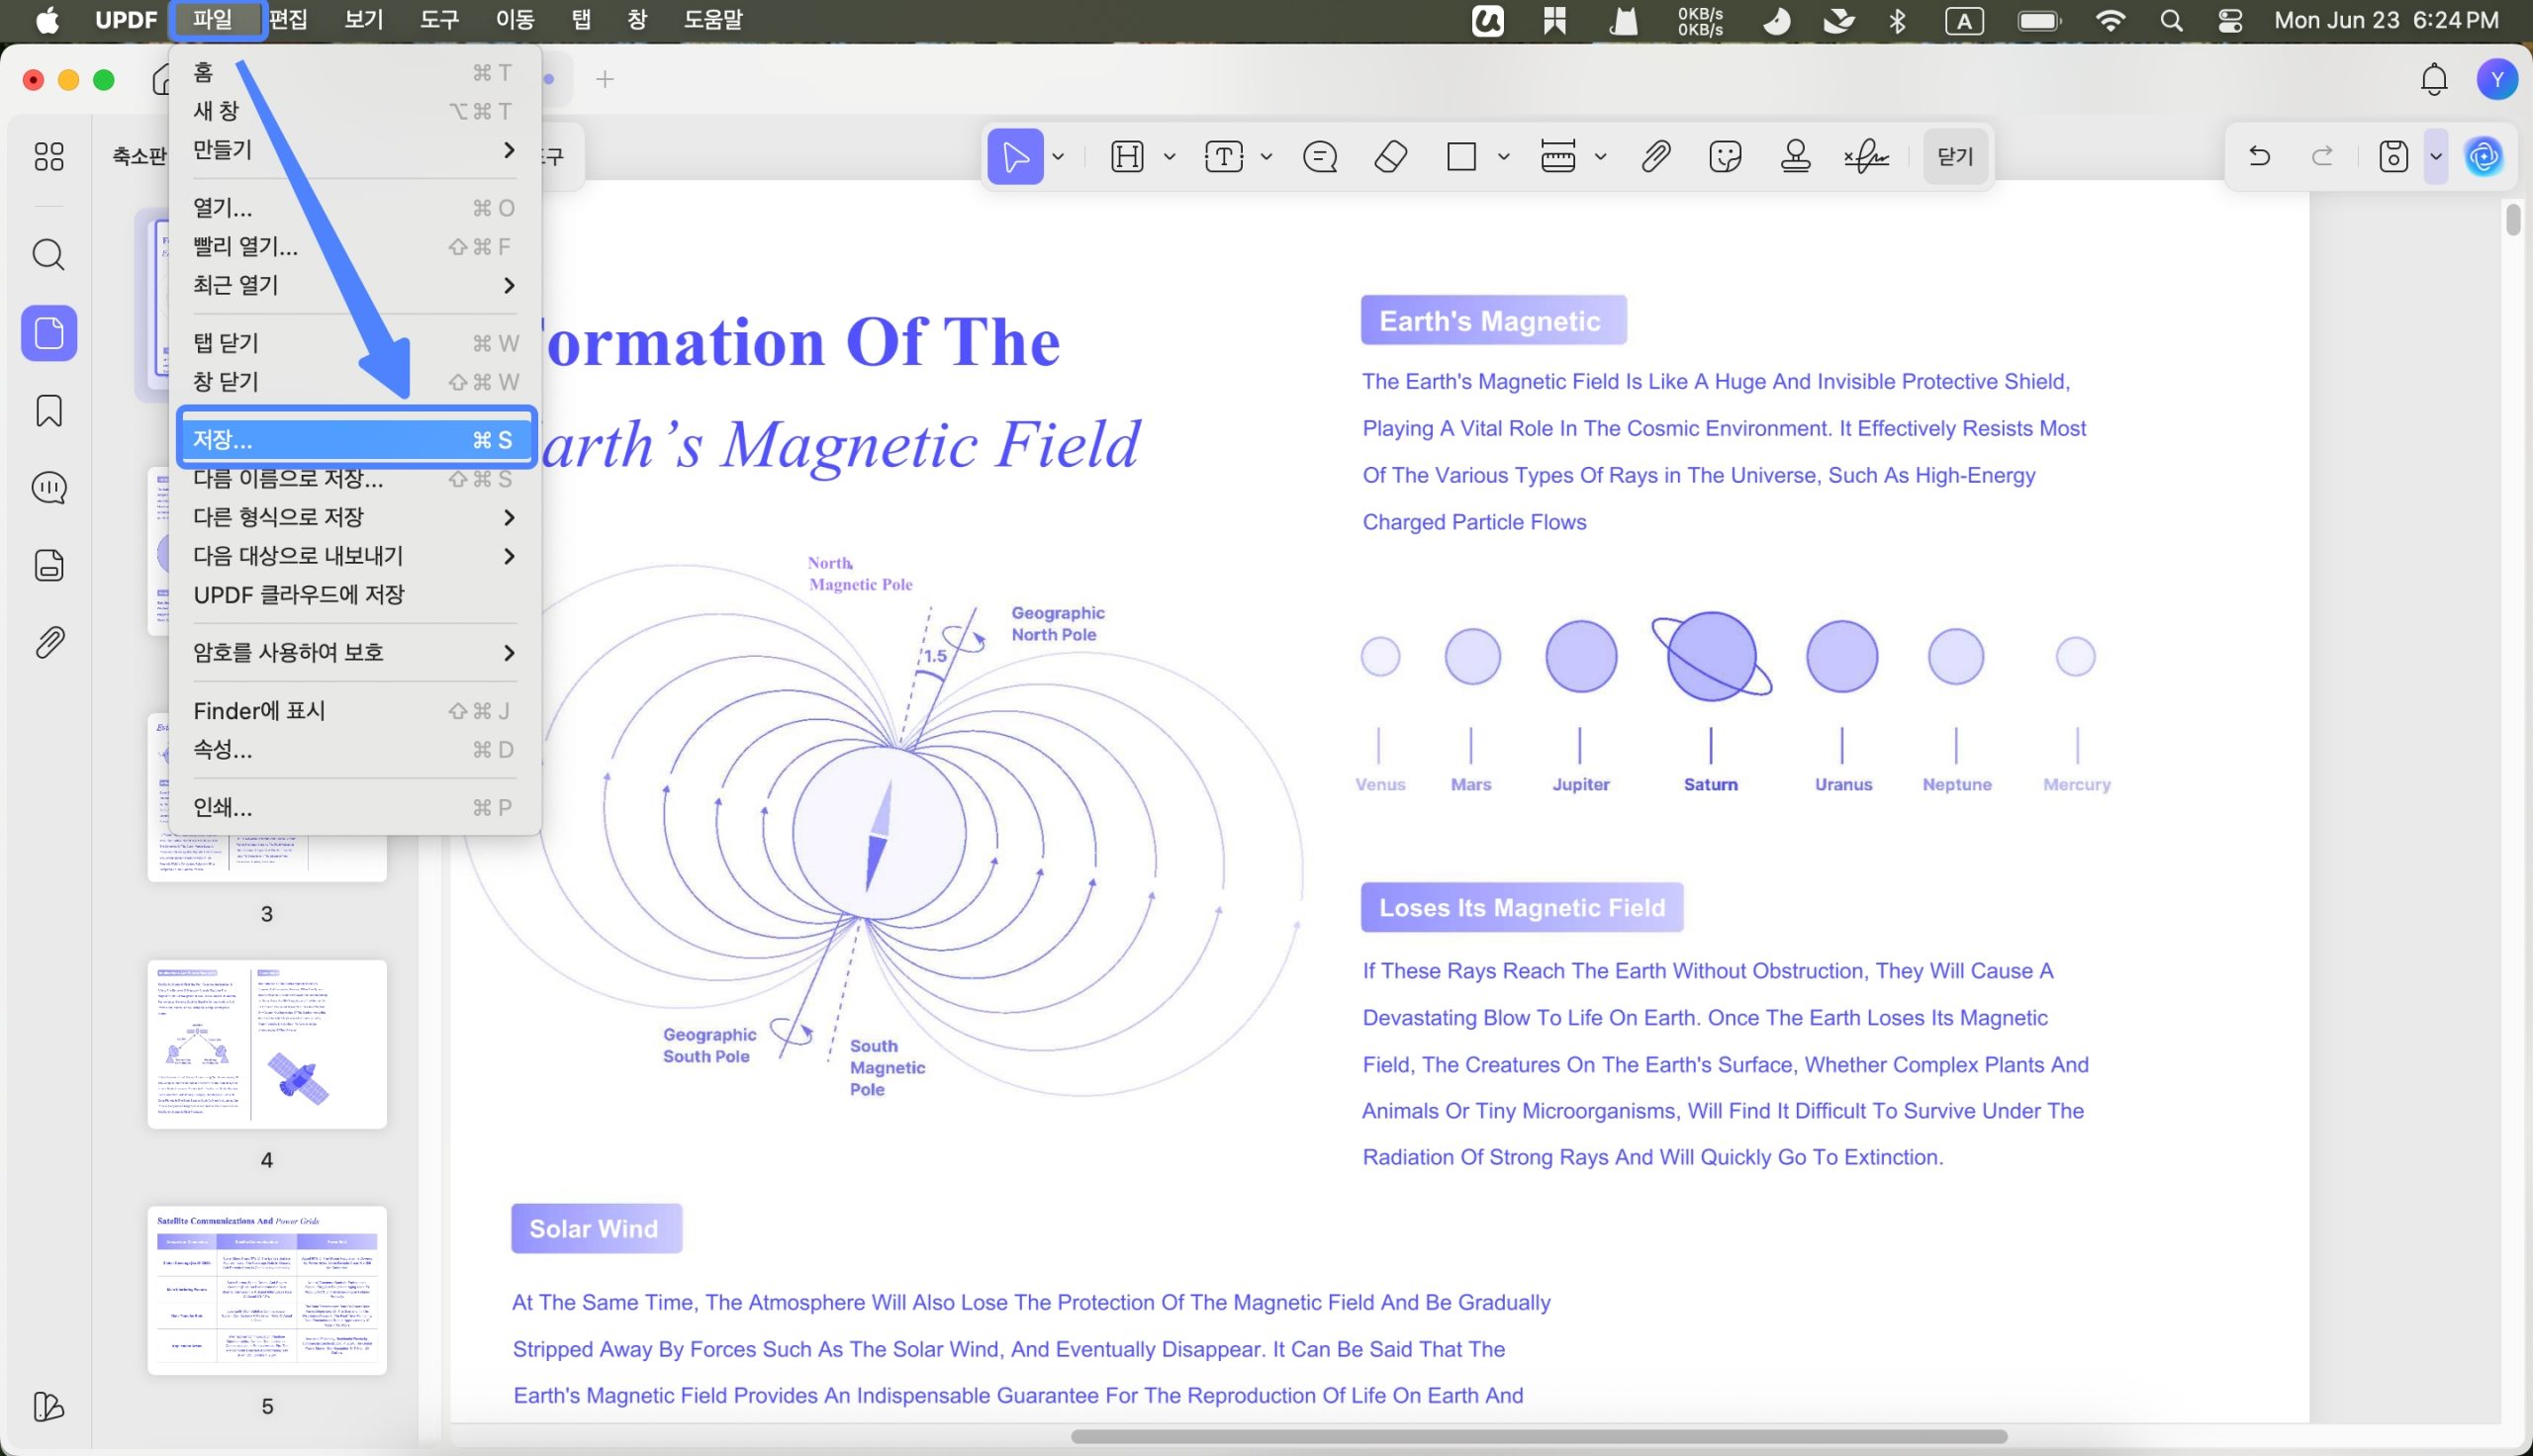Click the vertical scrollbar handle
This screenshot has width=2533, height=1456.
tap(2514, 219)
